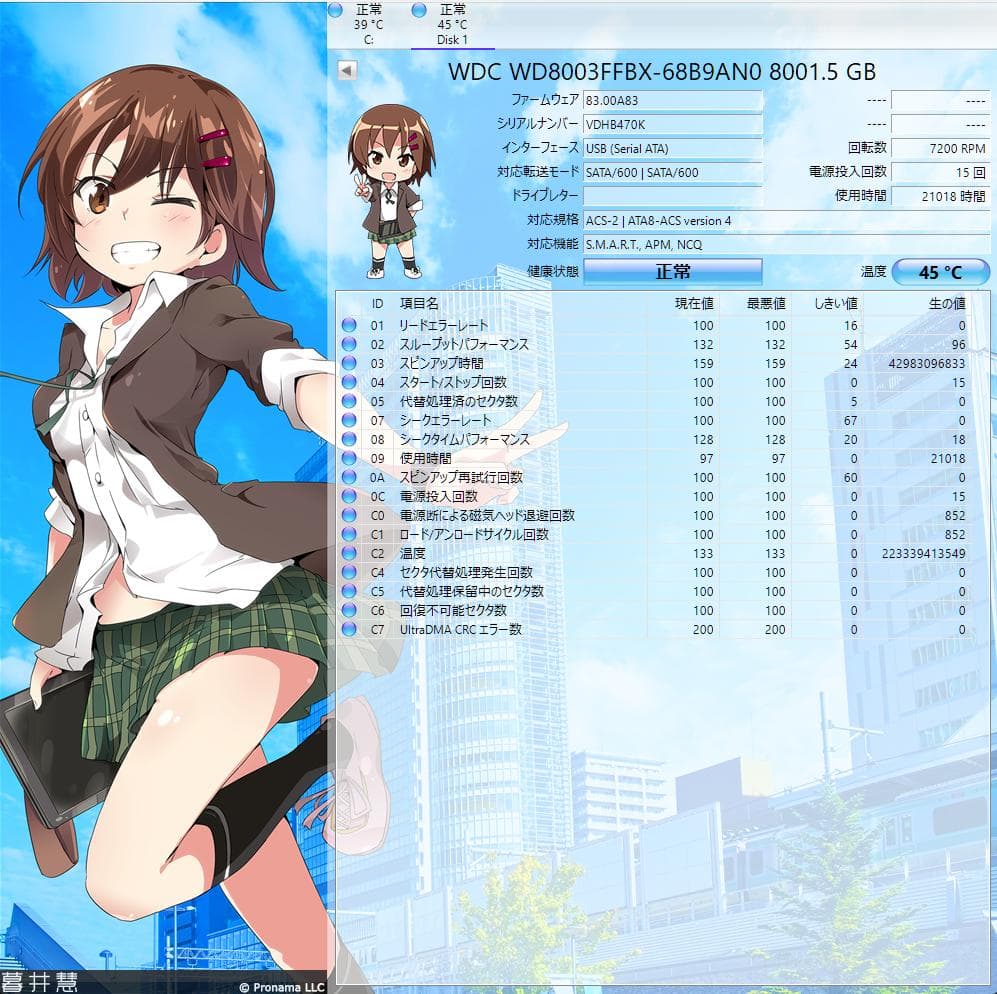Click the status icon for シークエラーレート attribute

coord(348,420)
